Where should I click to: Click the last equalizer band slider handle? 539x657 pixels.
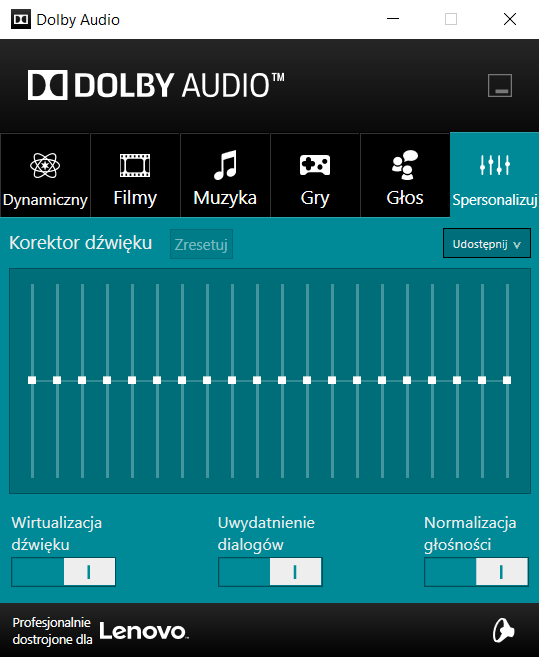507,380
